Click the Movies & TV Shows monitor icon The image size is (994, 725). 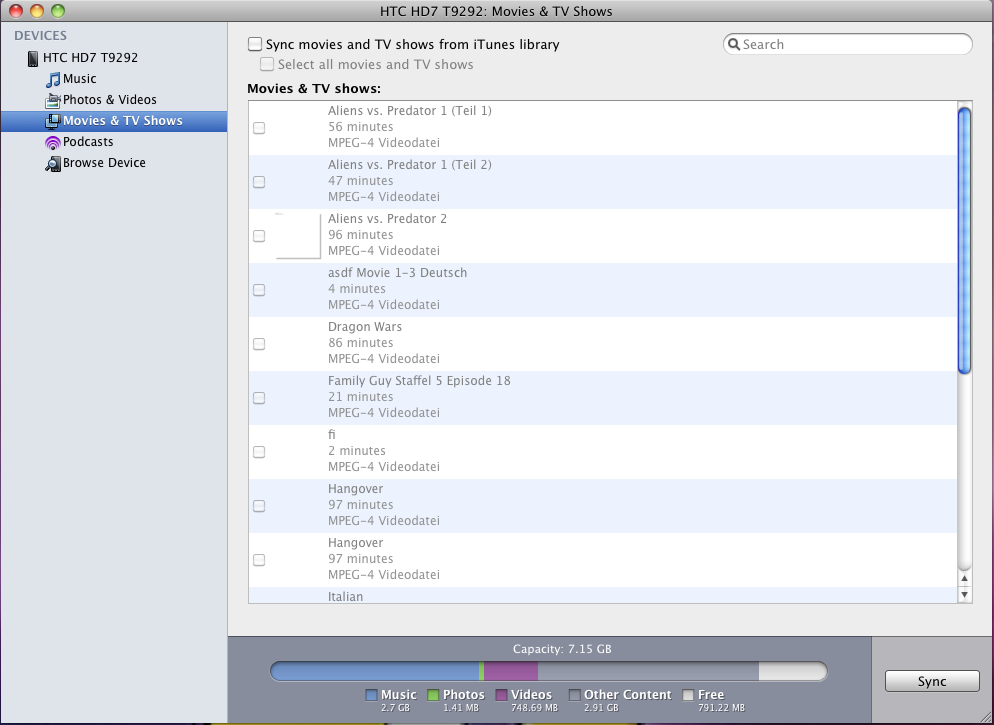pos(53,121)
